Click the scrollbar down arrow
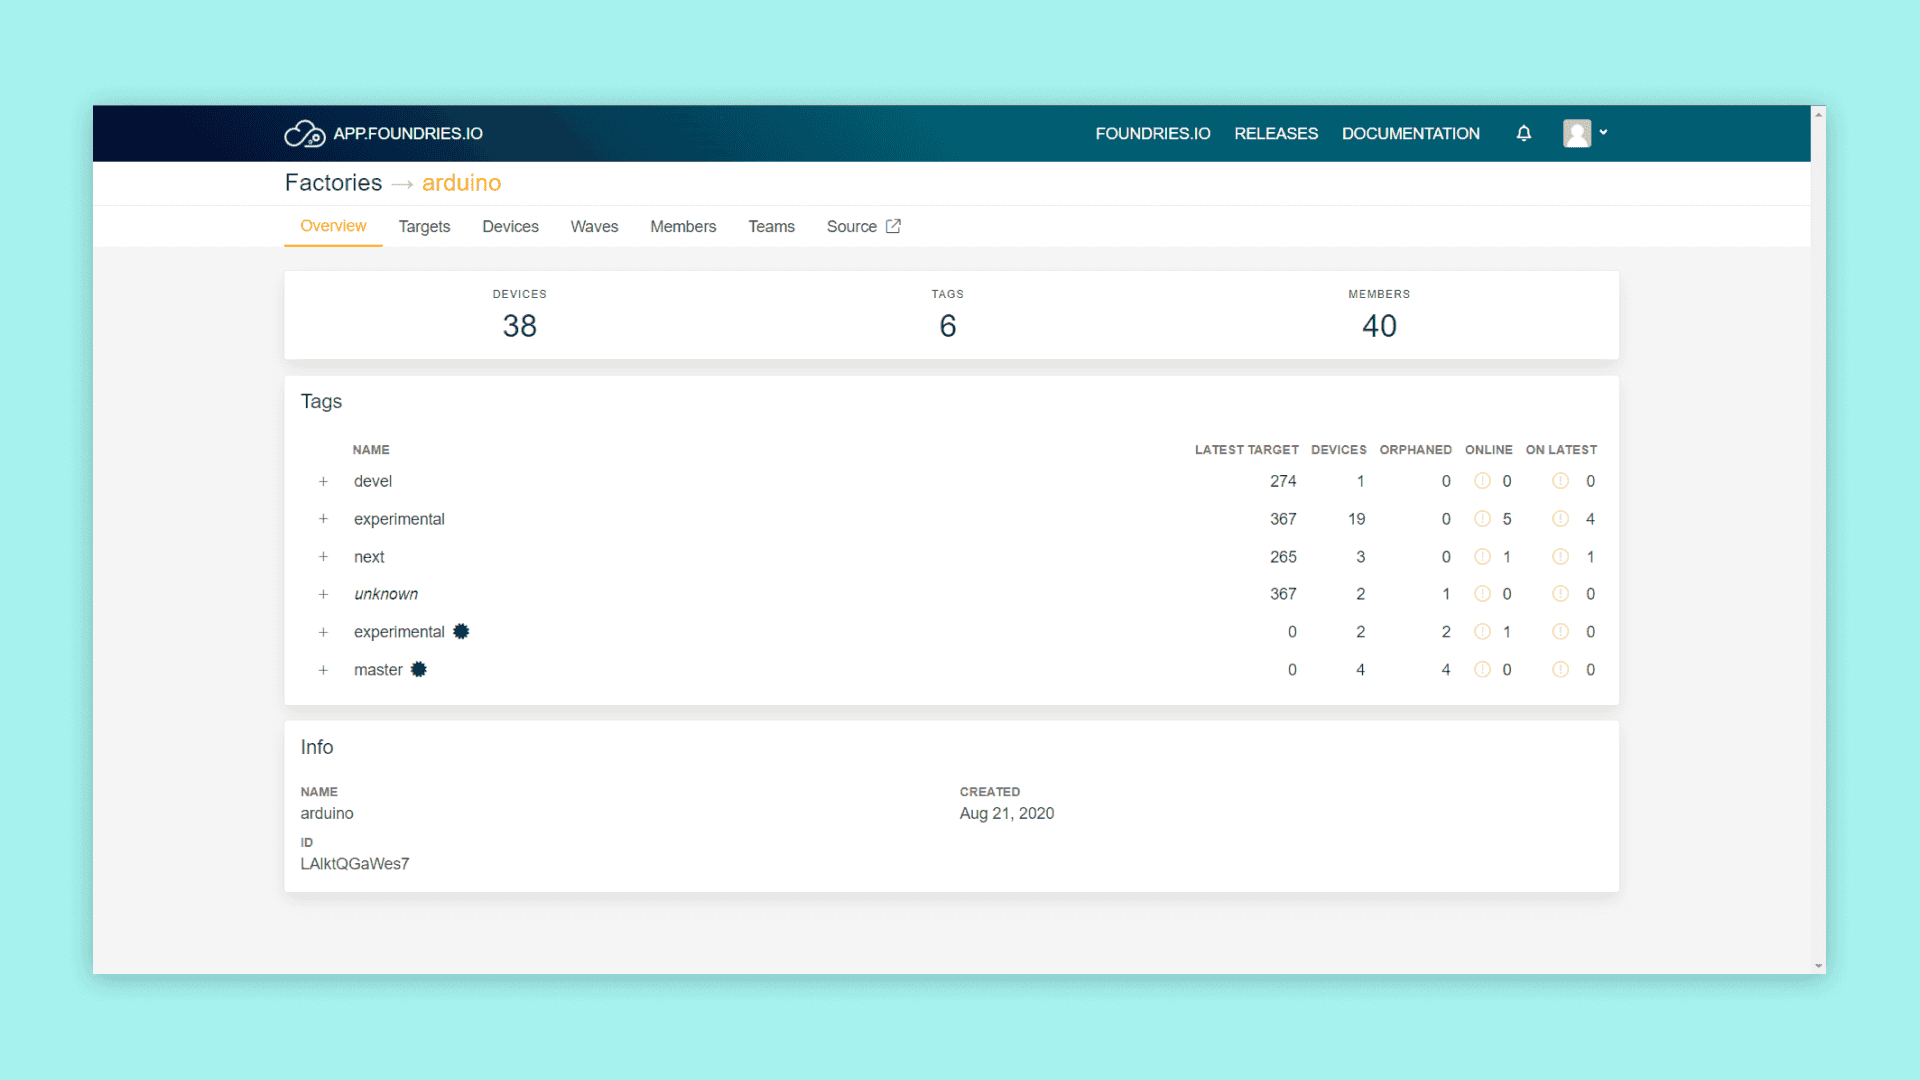Image resolution: width=1920 pixels, height=1080 pixels. pos(1818,966)
